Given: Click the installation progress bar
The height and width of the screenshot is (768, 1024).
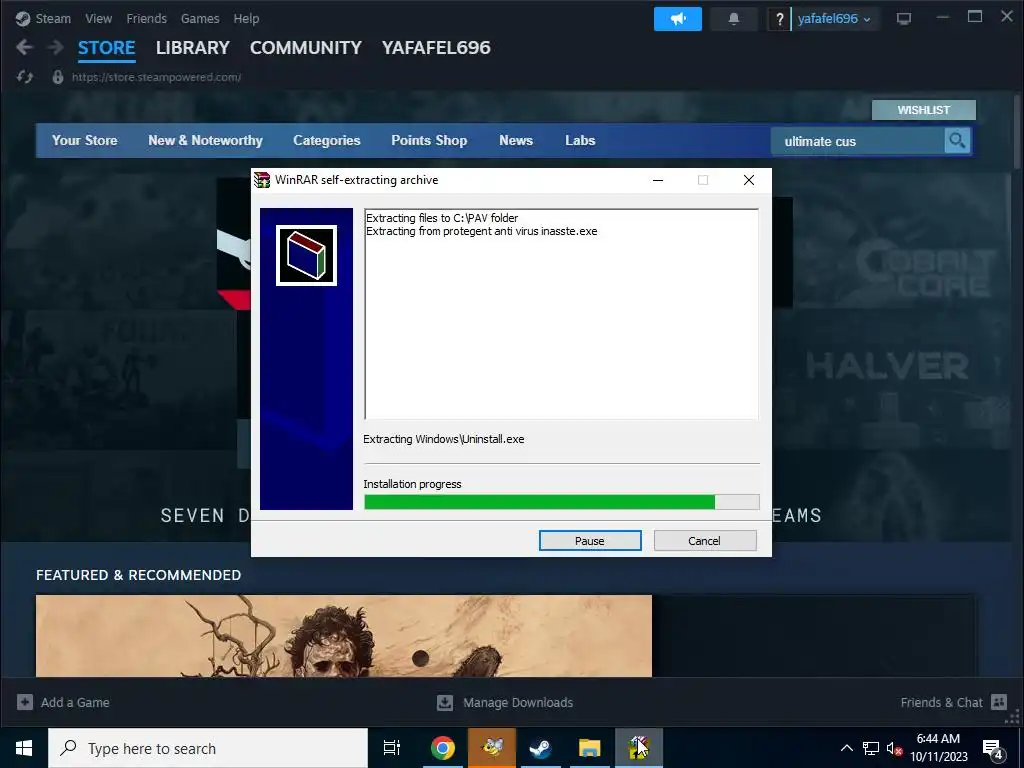Looking at the screenshot, I should 562,502.
